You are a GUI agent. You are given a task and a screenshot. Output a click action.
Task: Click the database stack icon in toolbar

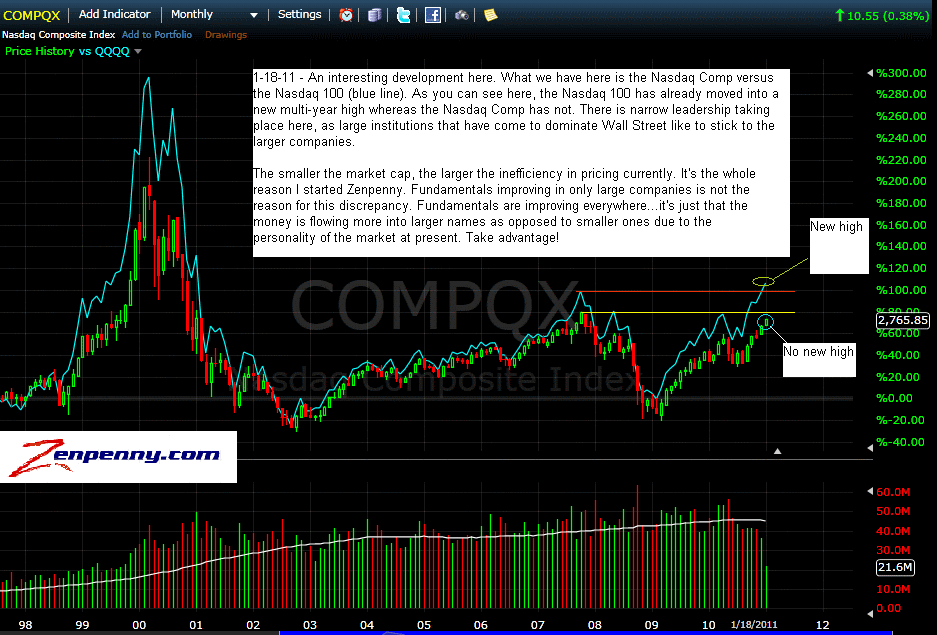tap(375, 15)
